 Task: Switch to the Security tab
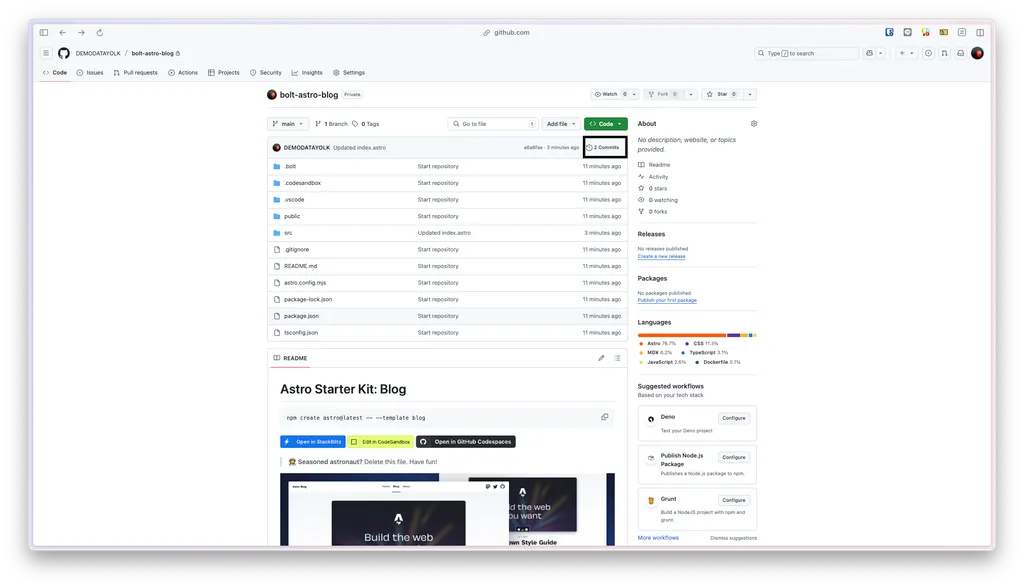pos(266,73)
